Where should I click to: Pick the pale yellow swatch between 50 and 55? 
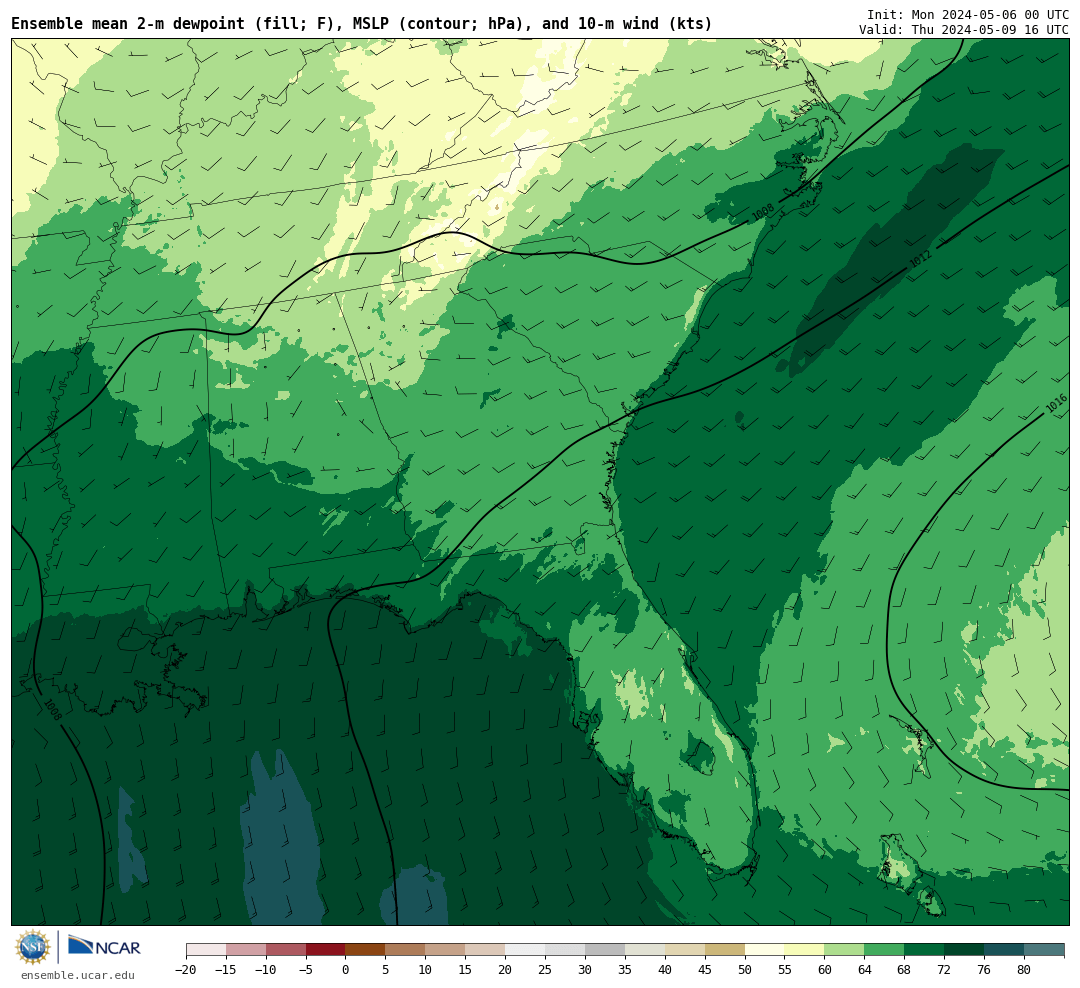click(765, 950)
